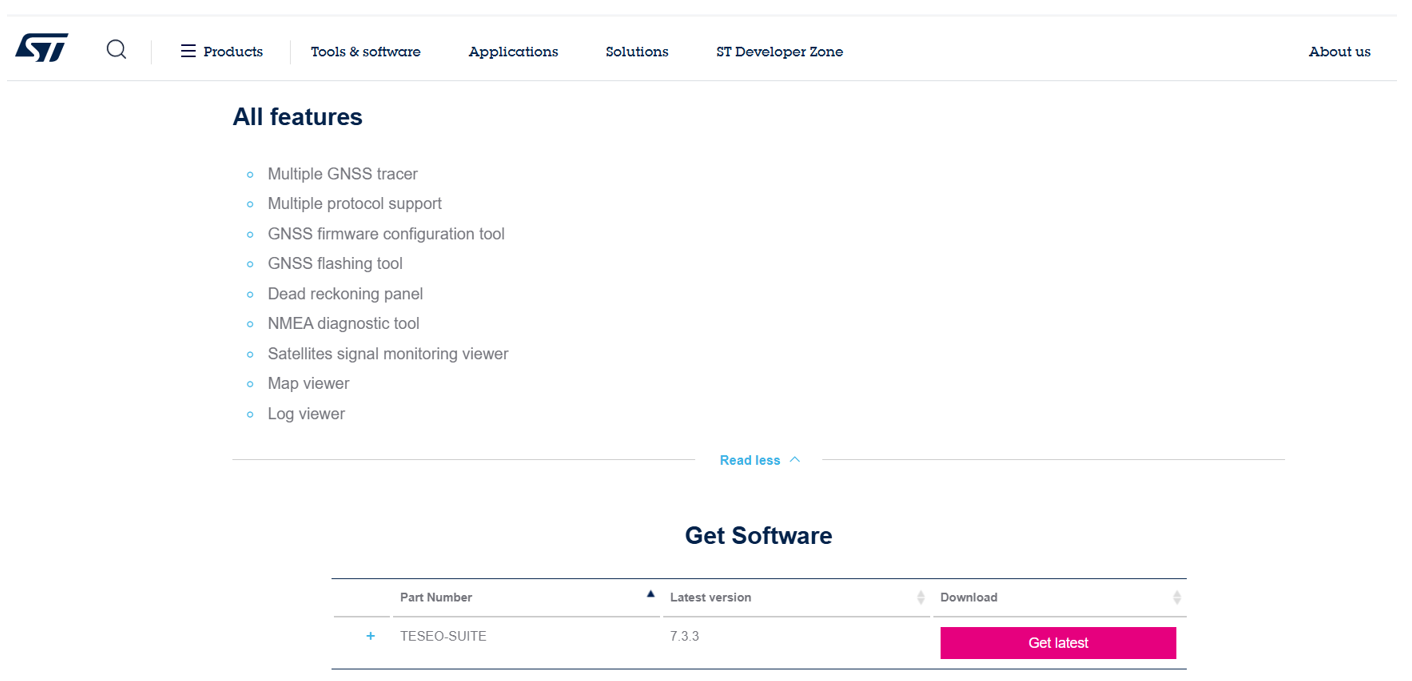
Task: Click the ST logo in the header
Action: pyautogui.click(x=42, y=48)
